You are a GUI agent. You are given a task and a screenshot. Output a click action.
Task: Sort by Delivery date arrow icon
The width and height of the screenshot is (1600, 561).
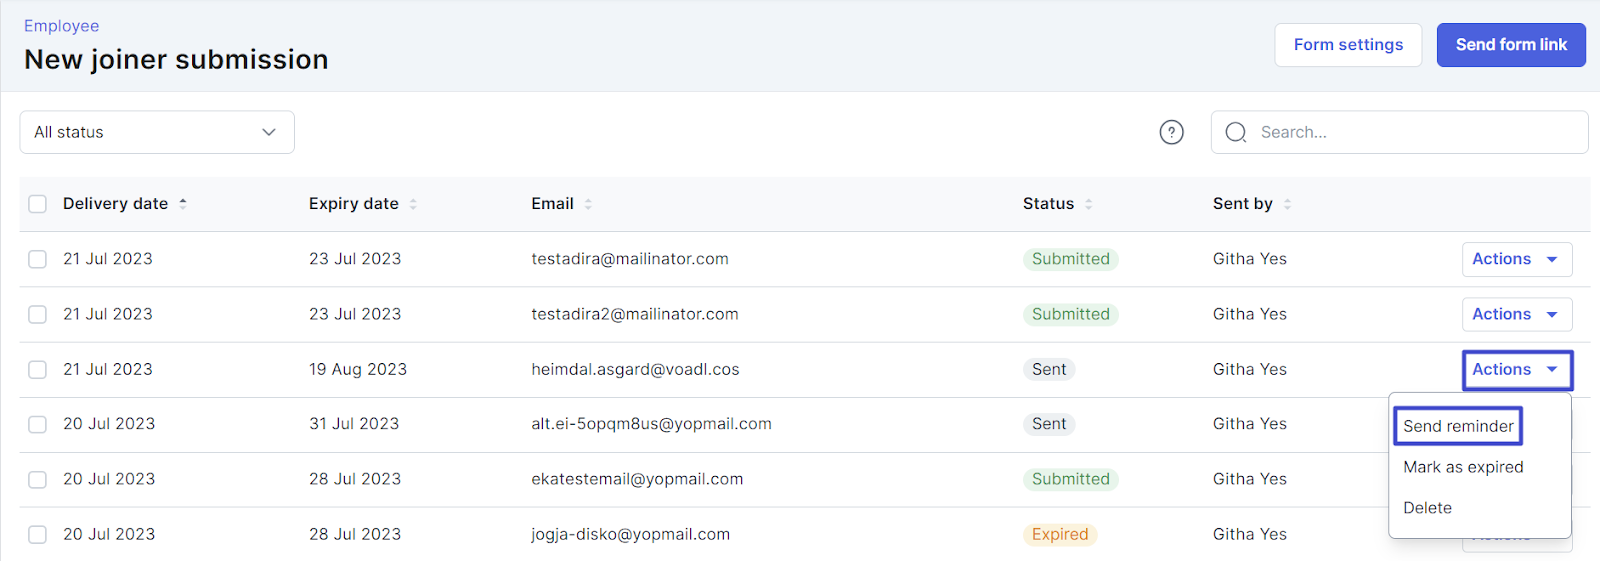click(x=183, y=203)
